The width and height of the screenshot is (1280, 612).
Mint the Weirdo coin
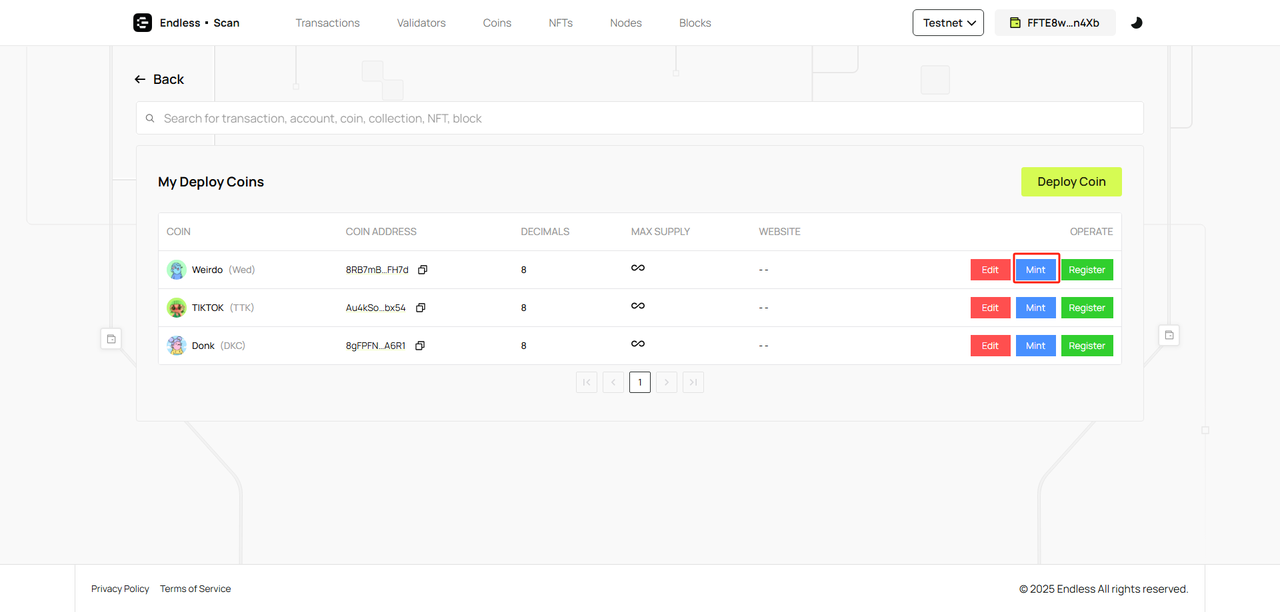coord(1035,270)
